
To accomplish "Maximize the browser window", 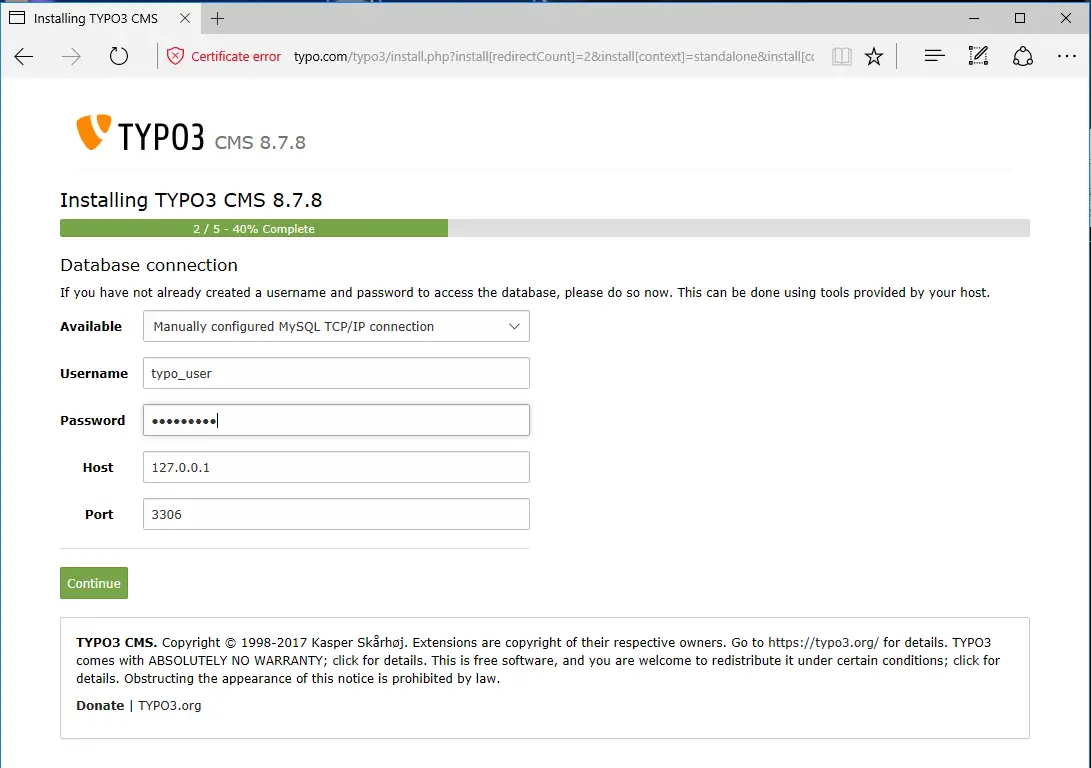I will pyautogui.click(x=1020, y=18).
